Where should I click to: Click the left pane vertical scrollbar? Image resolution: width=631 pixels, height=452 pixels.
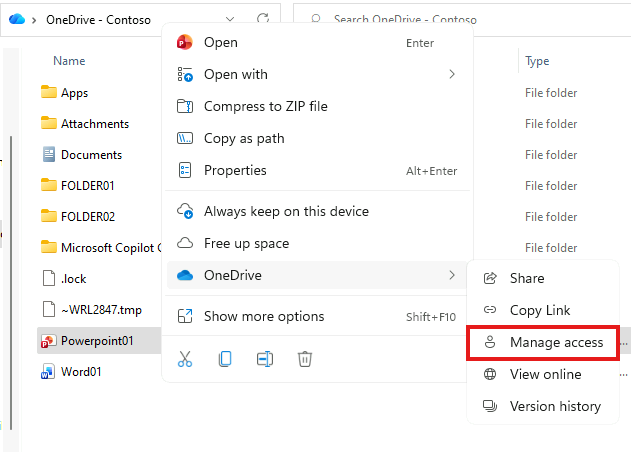[11, 283]
